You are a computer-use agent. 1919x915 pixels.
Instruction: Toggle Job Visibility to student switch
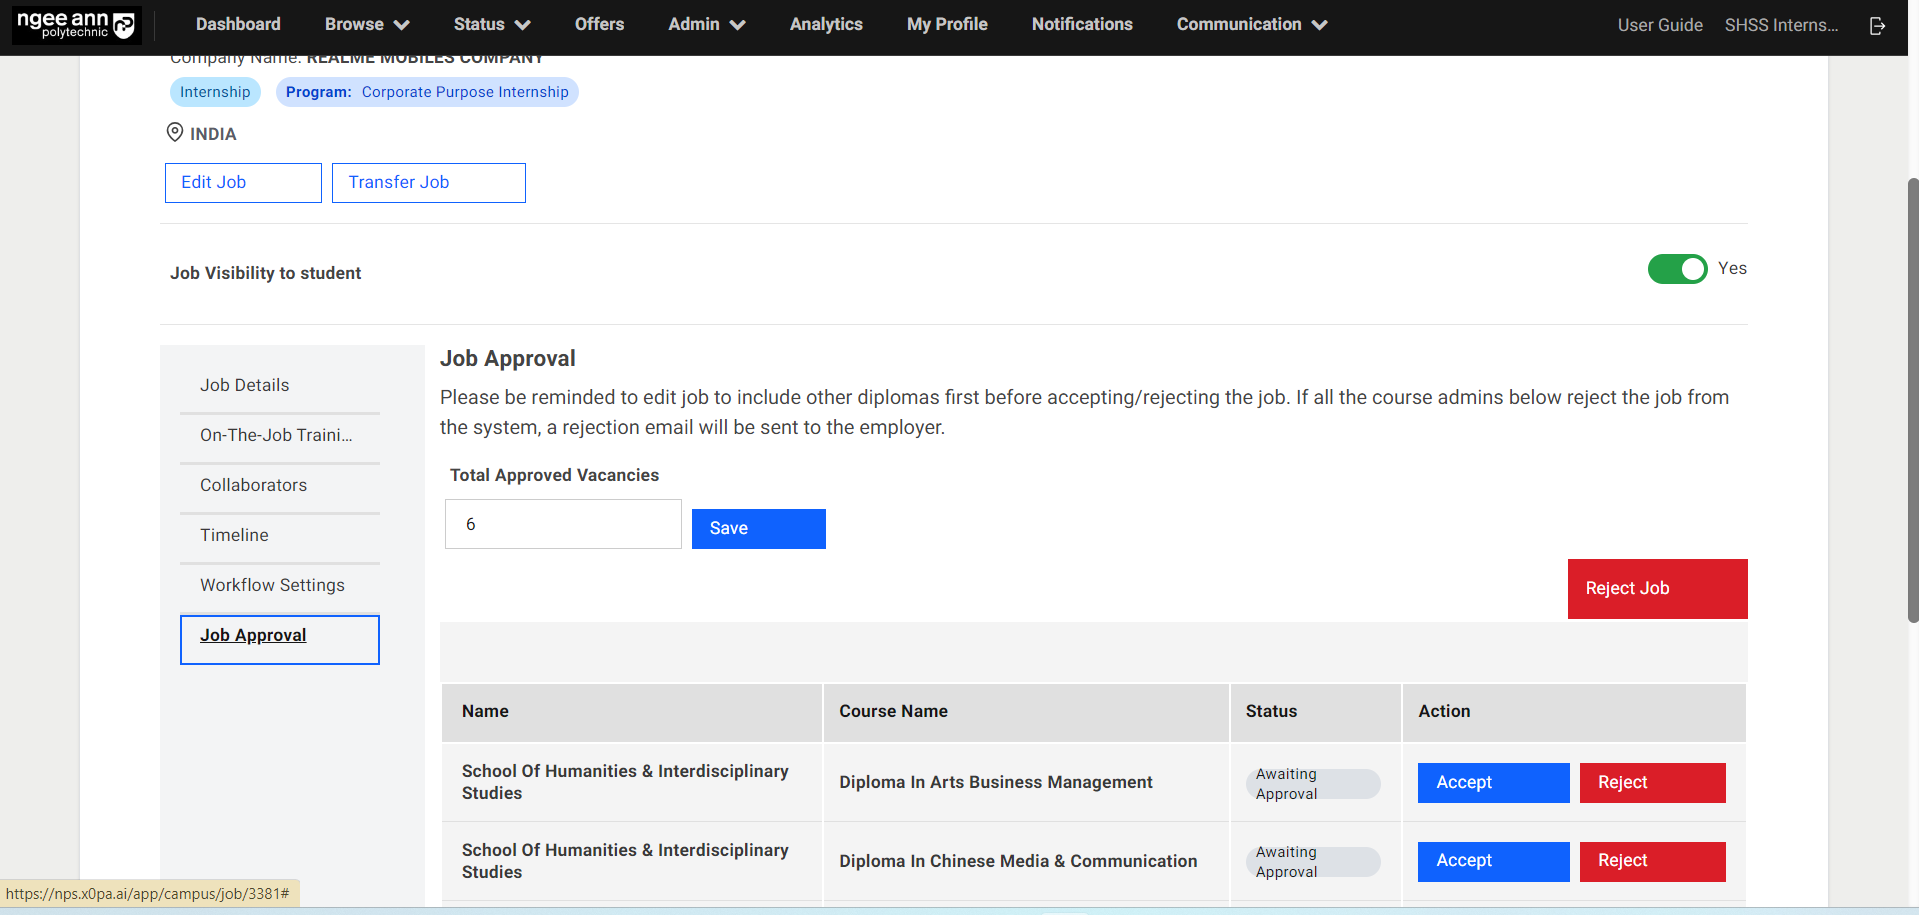pos(1677,269)
